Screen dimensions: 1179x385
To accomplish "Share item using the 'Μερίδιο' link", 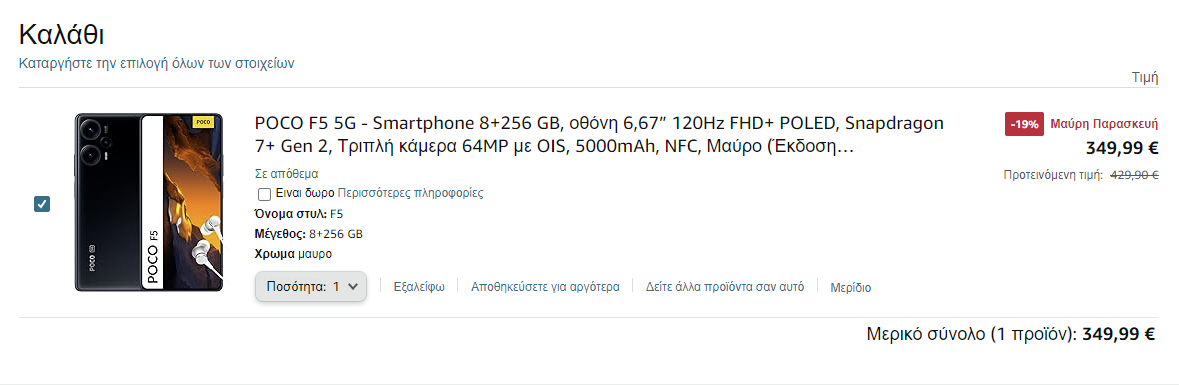I will coord(850,287).
